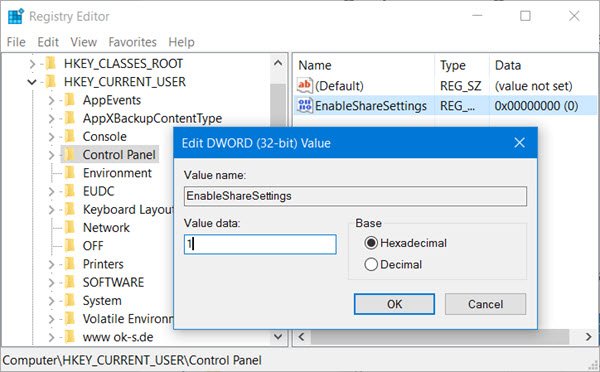Open the Help menu

tap(181, 42)
